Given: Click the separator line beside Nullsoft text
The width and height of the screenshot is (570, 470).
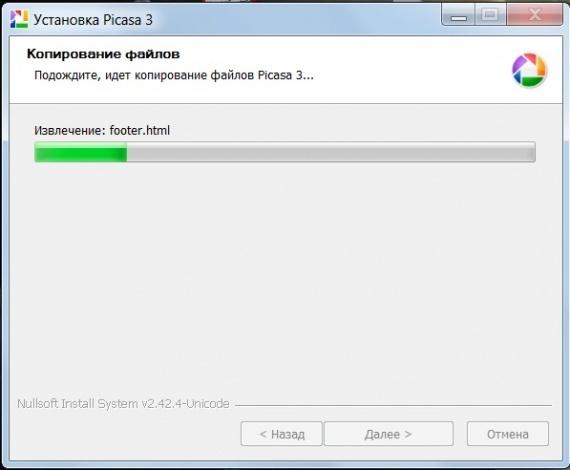Looking at the screenshot, I should coord(393,405).
